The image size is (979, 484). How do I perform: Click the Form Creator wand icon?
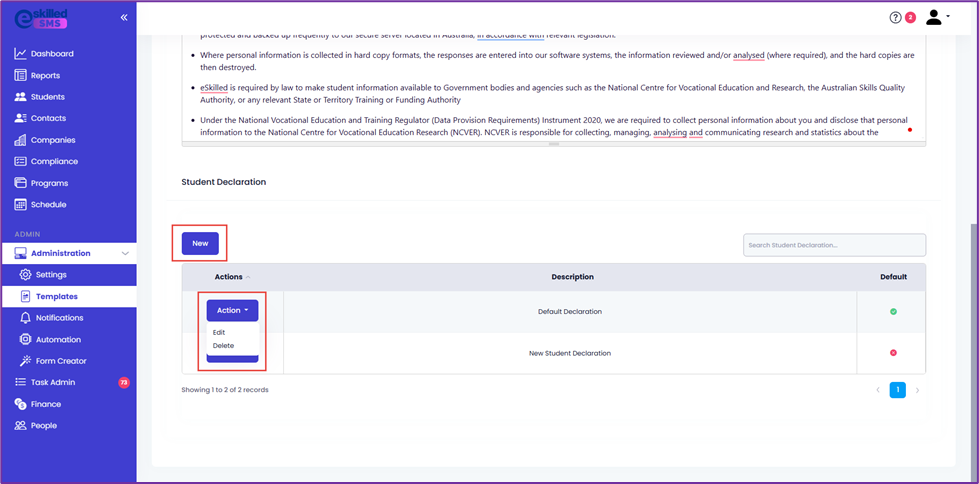point(26,361)
